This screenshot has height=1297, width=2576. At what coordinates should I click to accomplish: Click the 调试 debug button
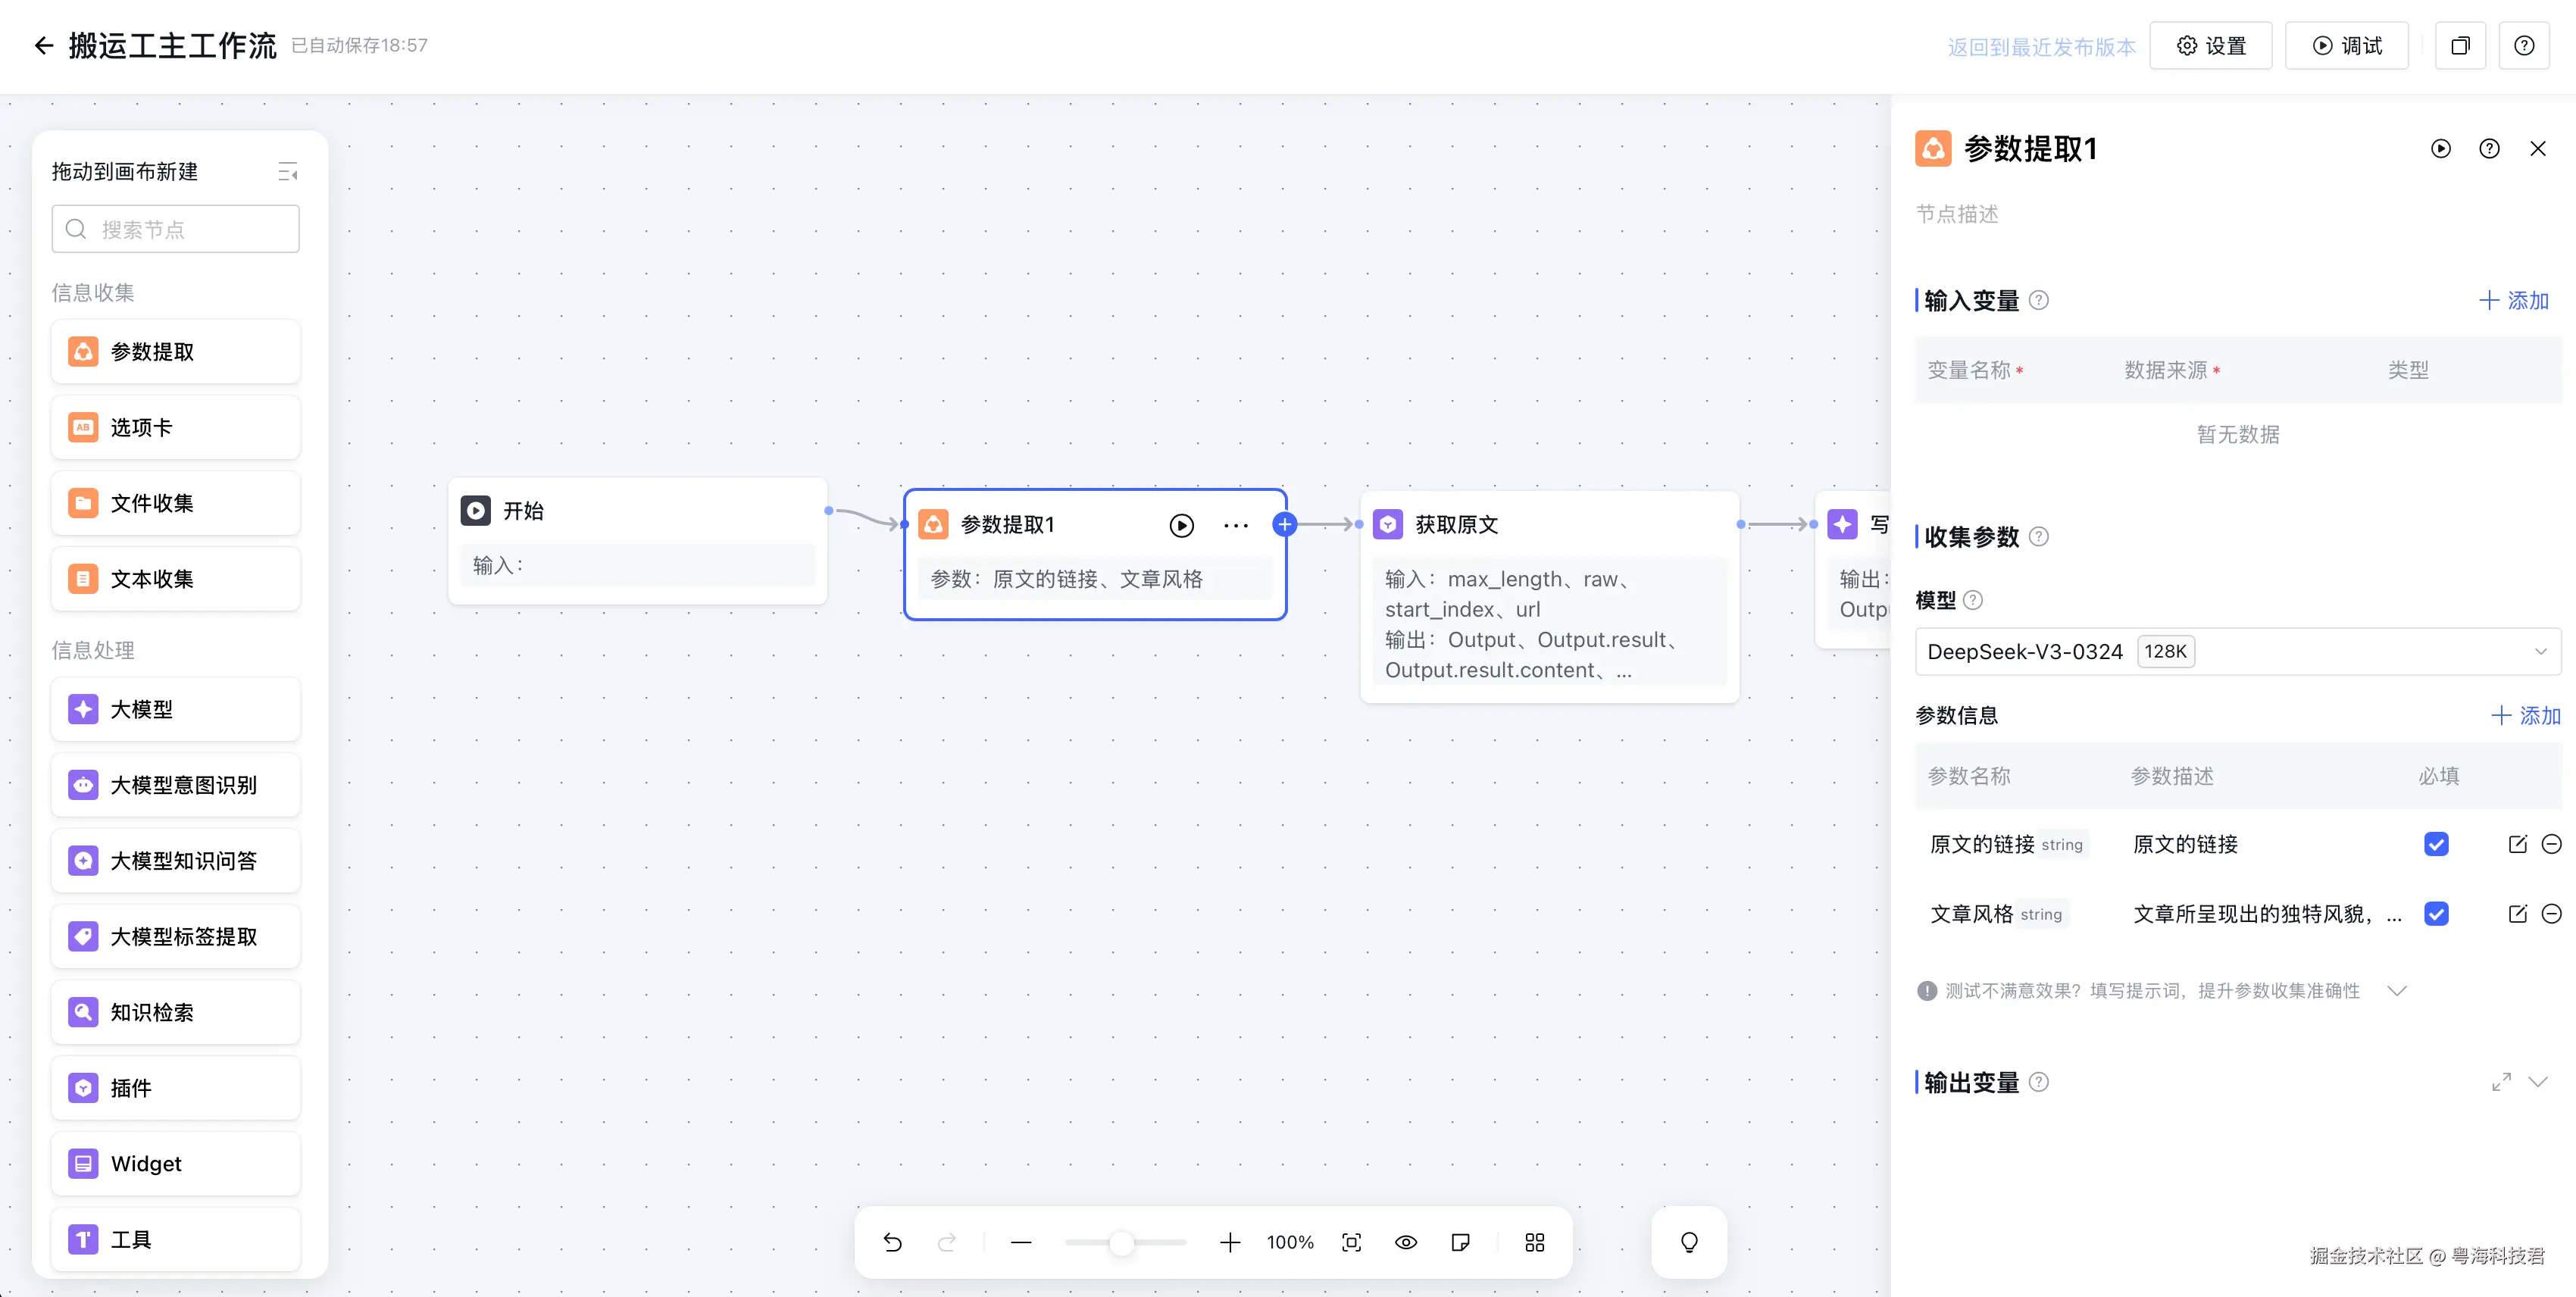[x=2346, y=46]
